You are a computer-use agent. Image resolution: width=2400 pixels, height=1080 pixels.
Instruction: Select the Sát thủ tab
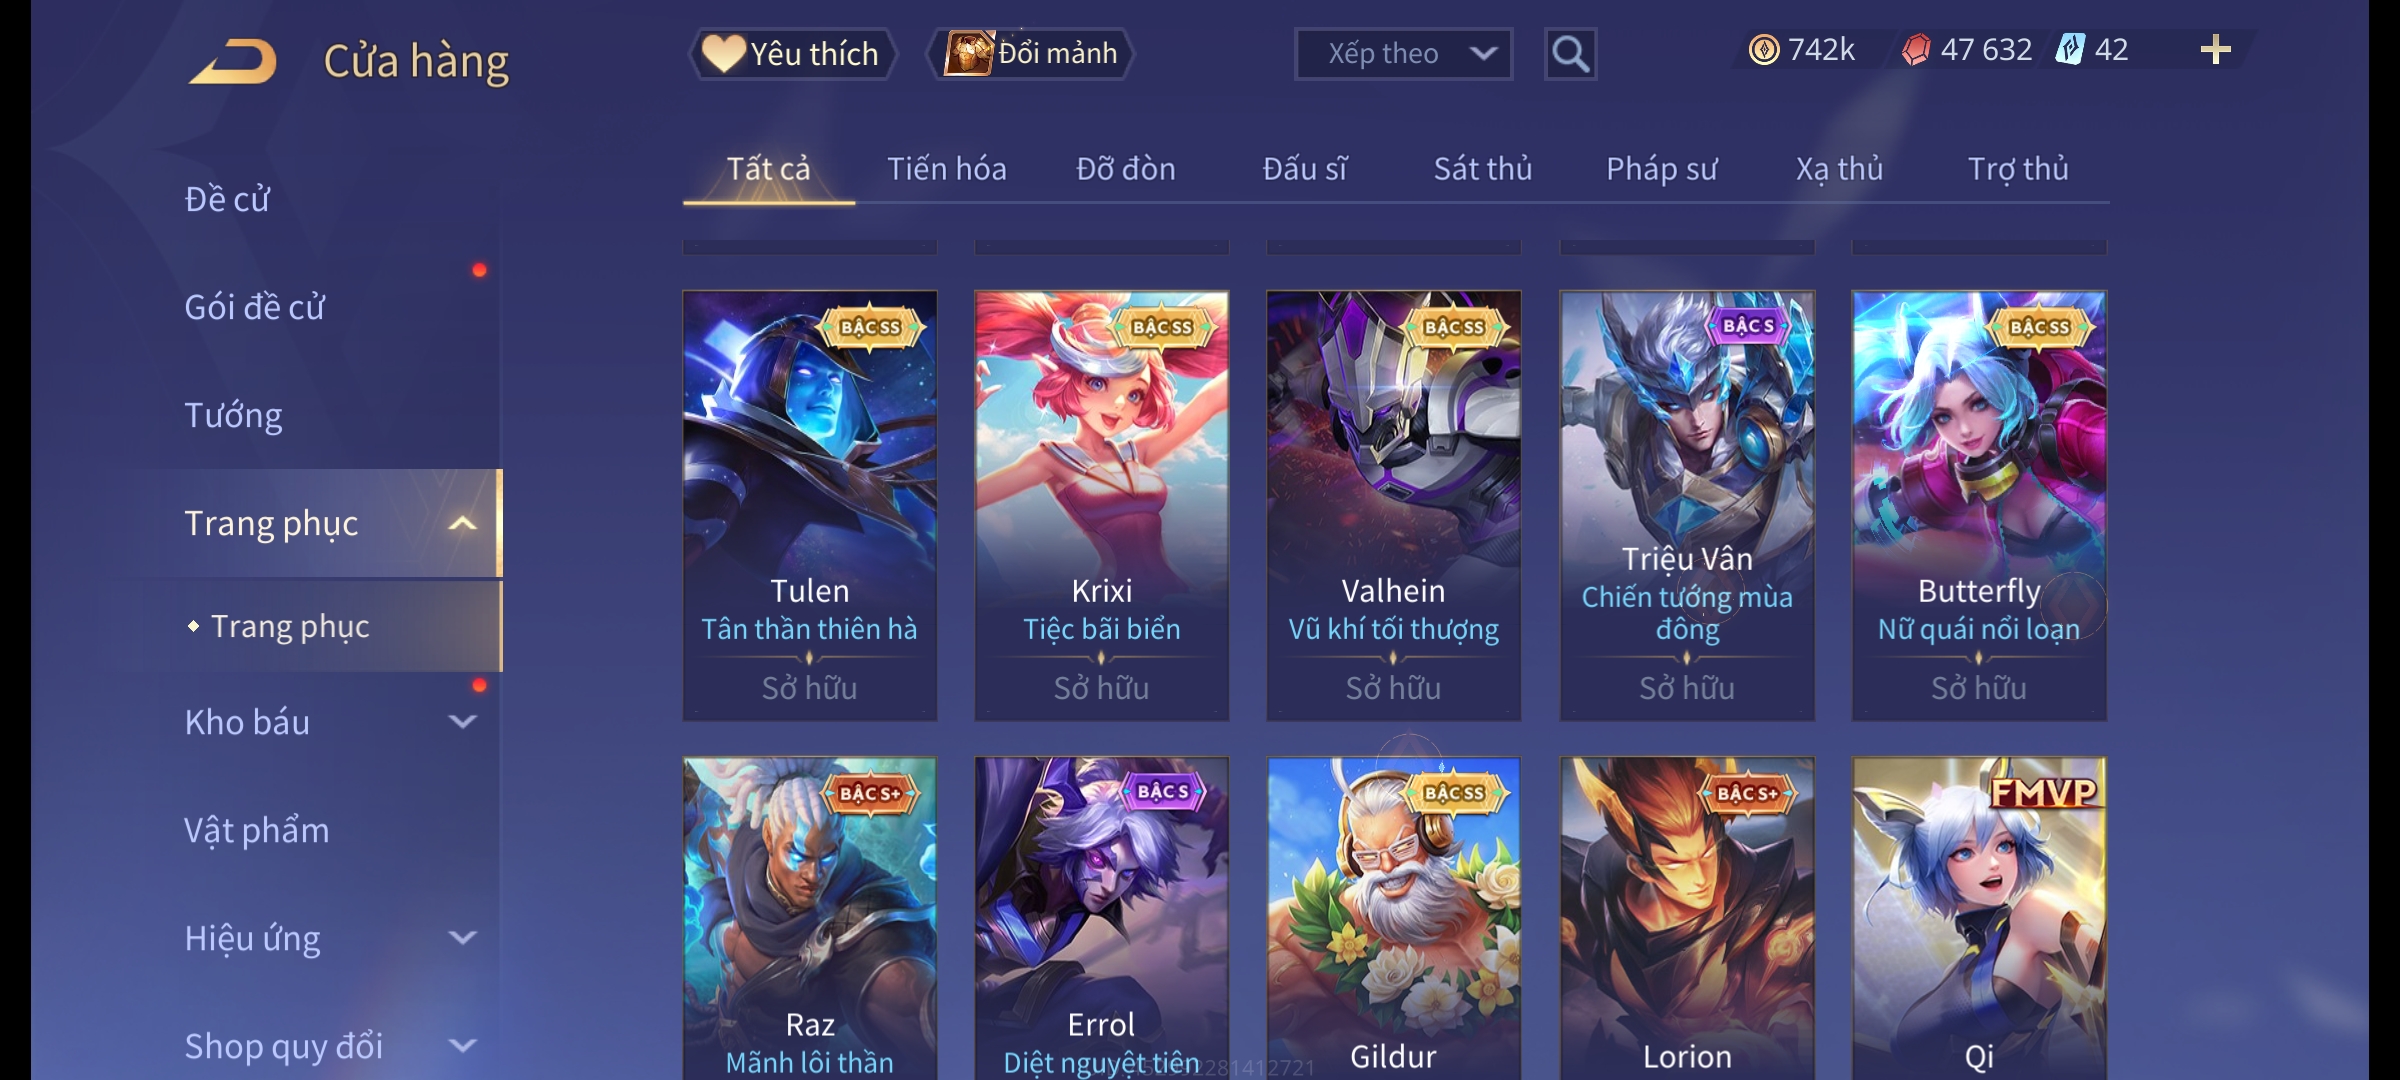pyautogui.click(x=1482, y=169)
